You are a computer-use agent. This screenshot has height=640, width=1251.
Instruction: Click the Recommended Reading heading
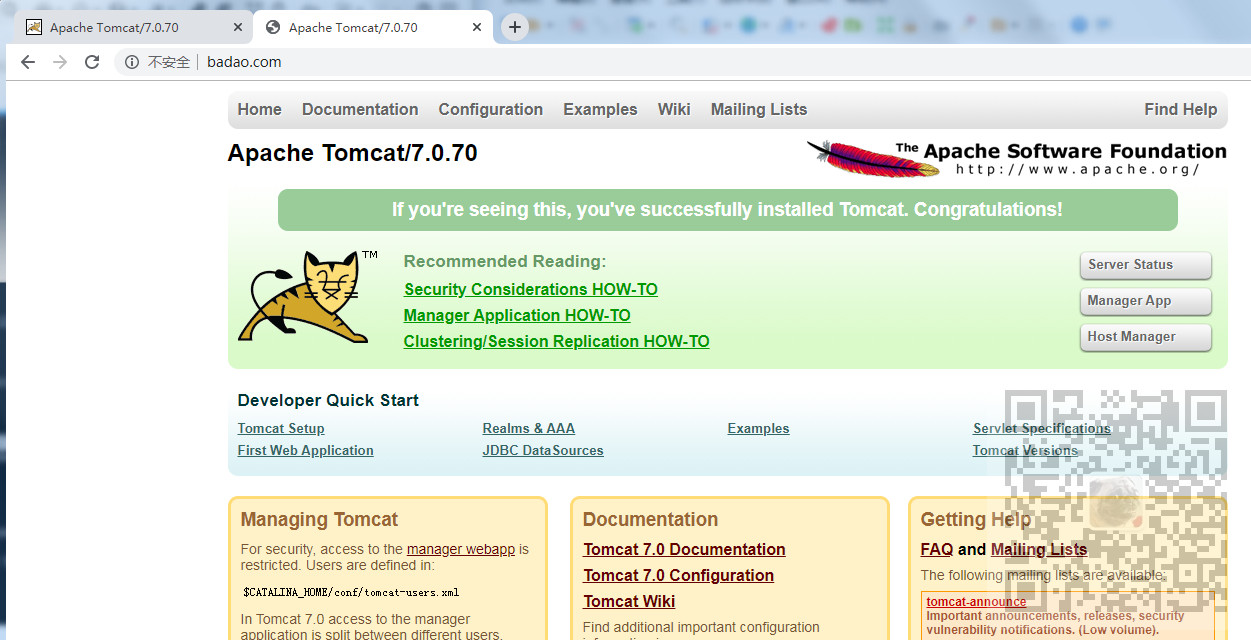click(x=505, y=262)
